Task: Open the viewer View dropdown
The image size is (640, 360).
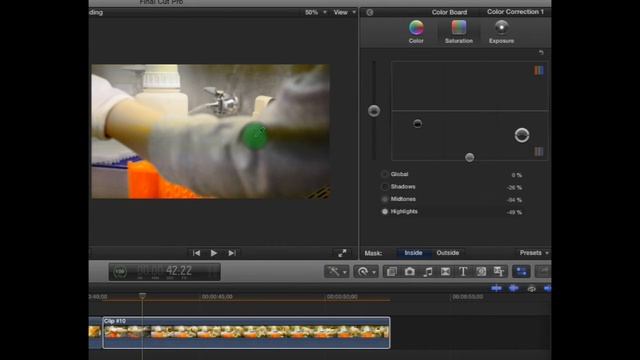Action: pyautogui.click(x=344, y=13)
